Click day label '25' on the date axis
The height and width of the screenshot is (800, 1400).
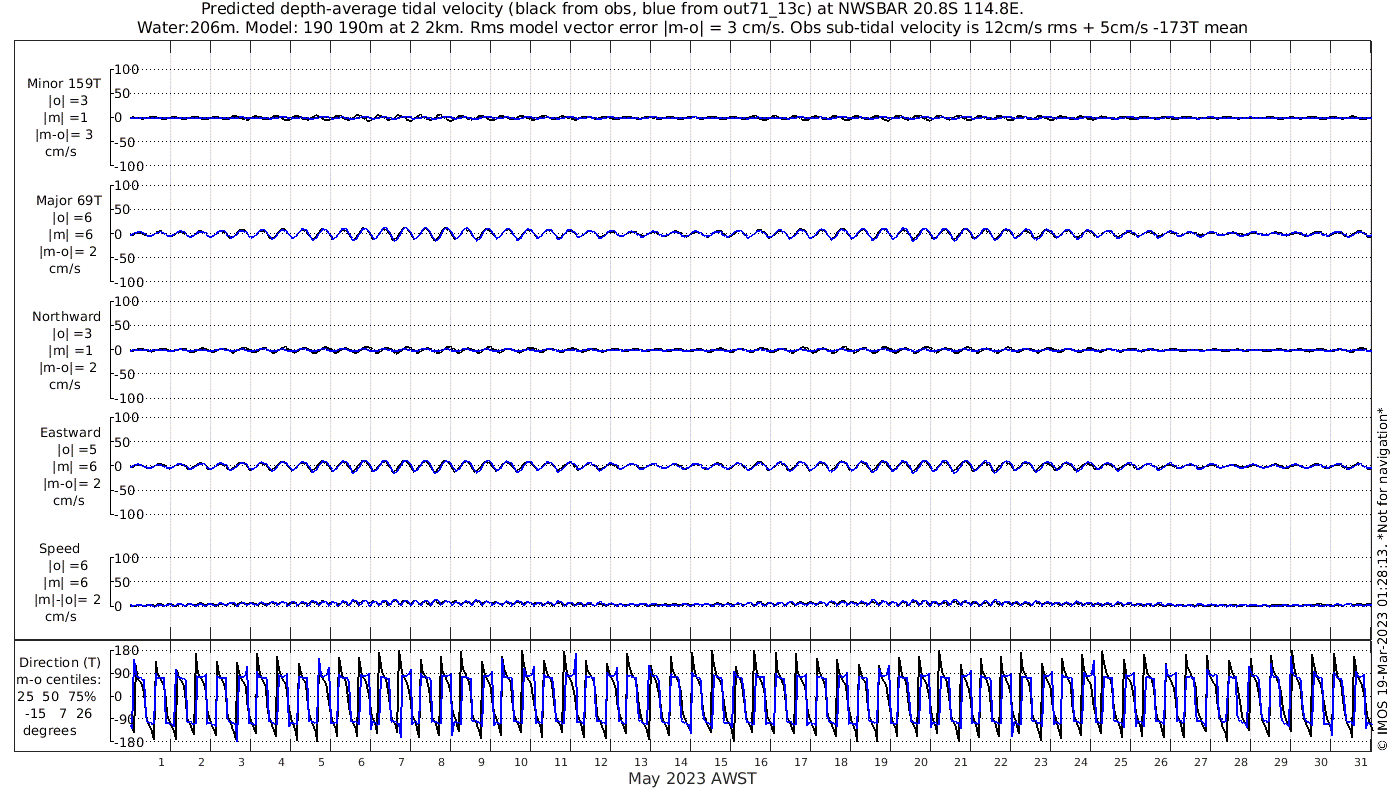1121,762
